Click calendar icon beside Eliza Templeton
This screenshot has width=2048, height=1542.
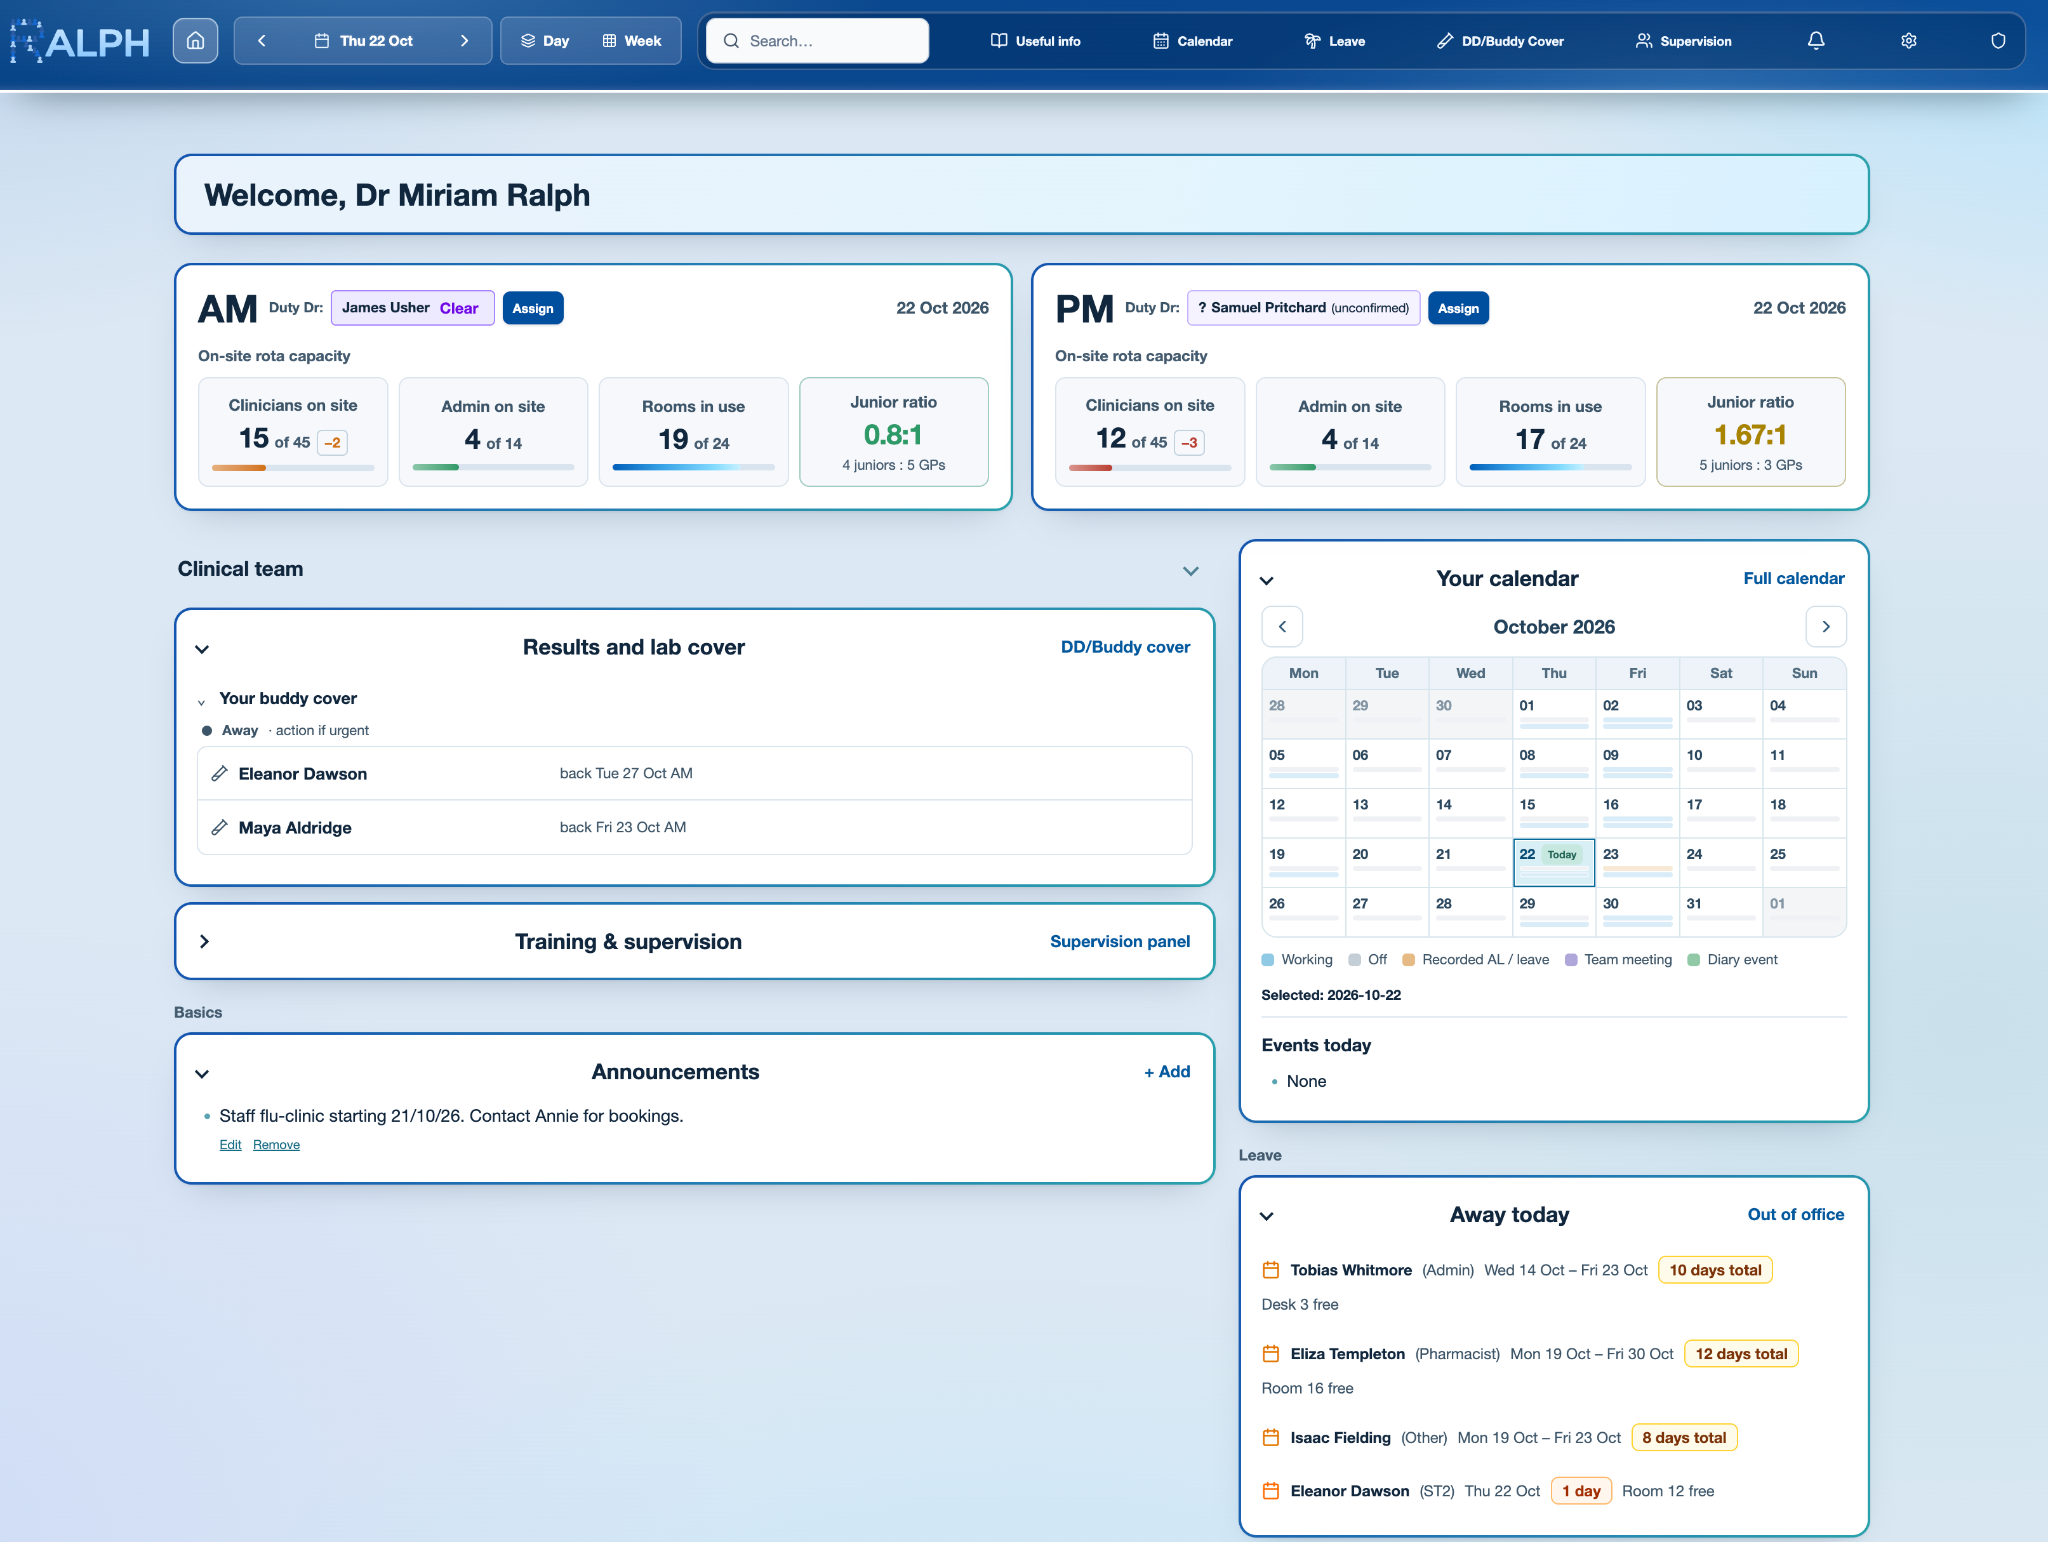click(1271, 1354)
